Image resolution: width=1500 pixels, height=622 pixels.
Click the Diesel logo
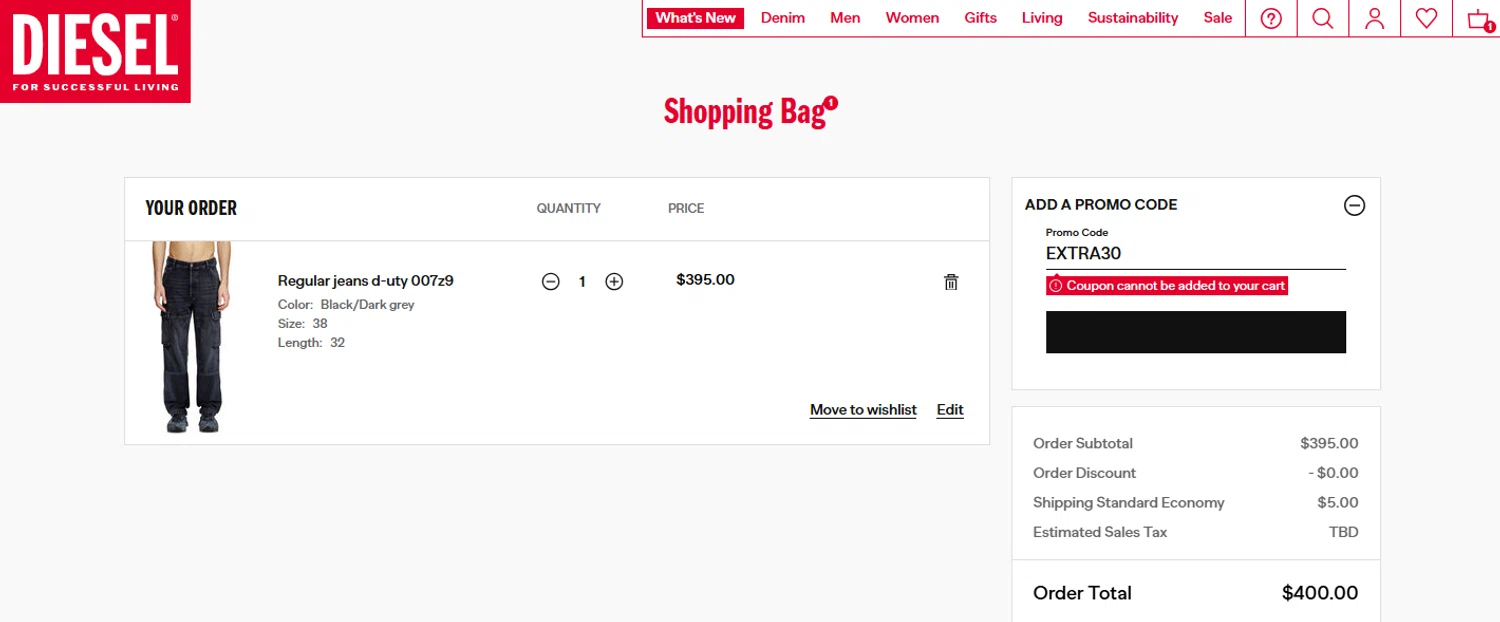pyautogui.click(x=95, y=51)
